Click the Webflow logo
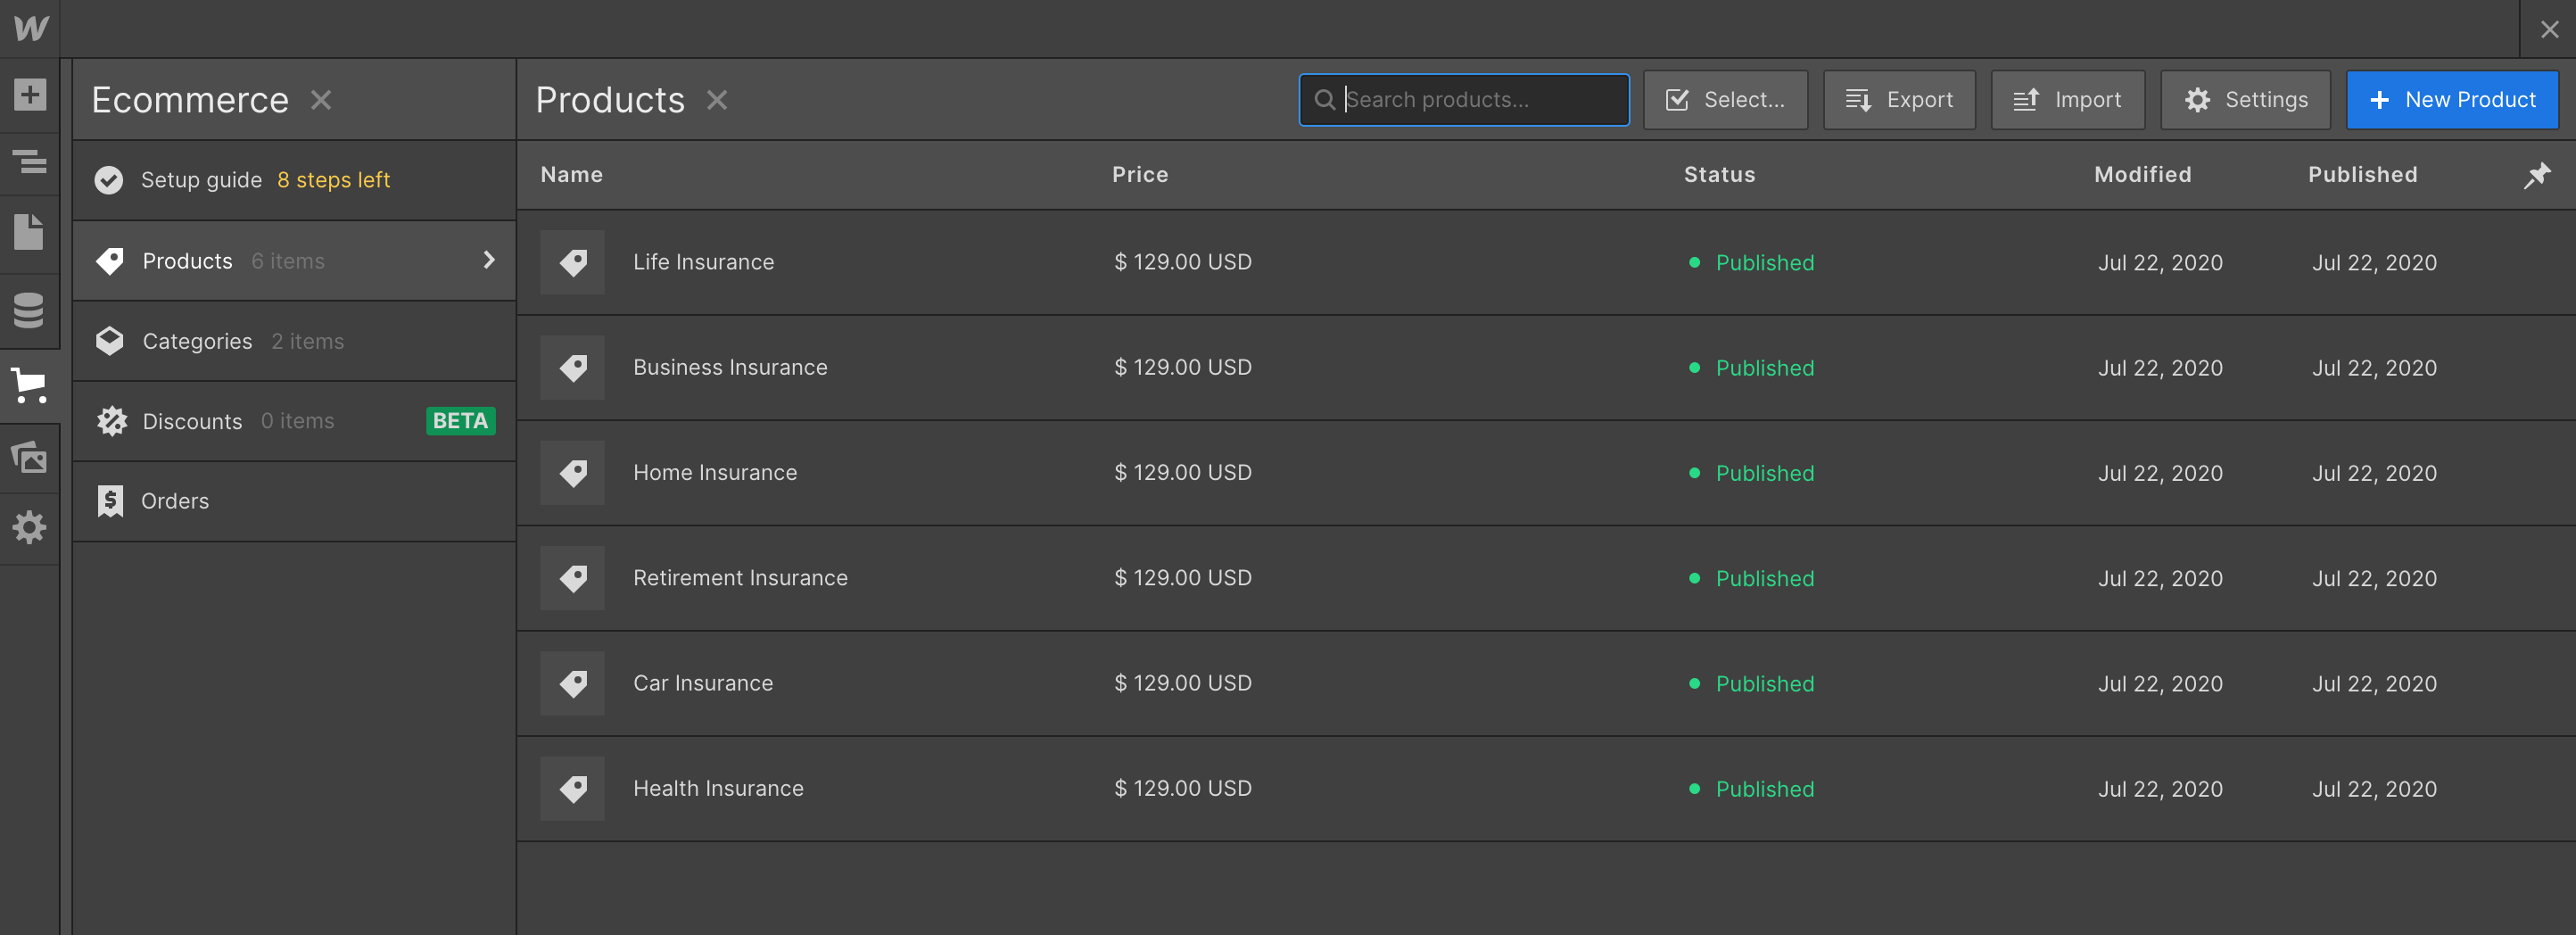 29,27
